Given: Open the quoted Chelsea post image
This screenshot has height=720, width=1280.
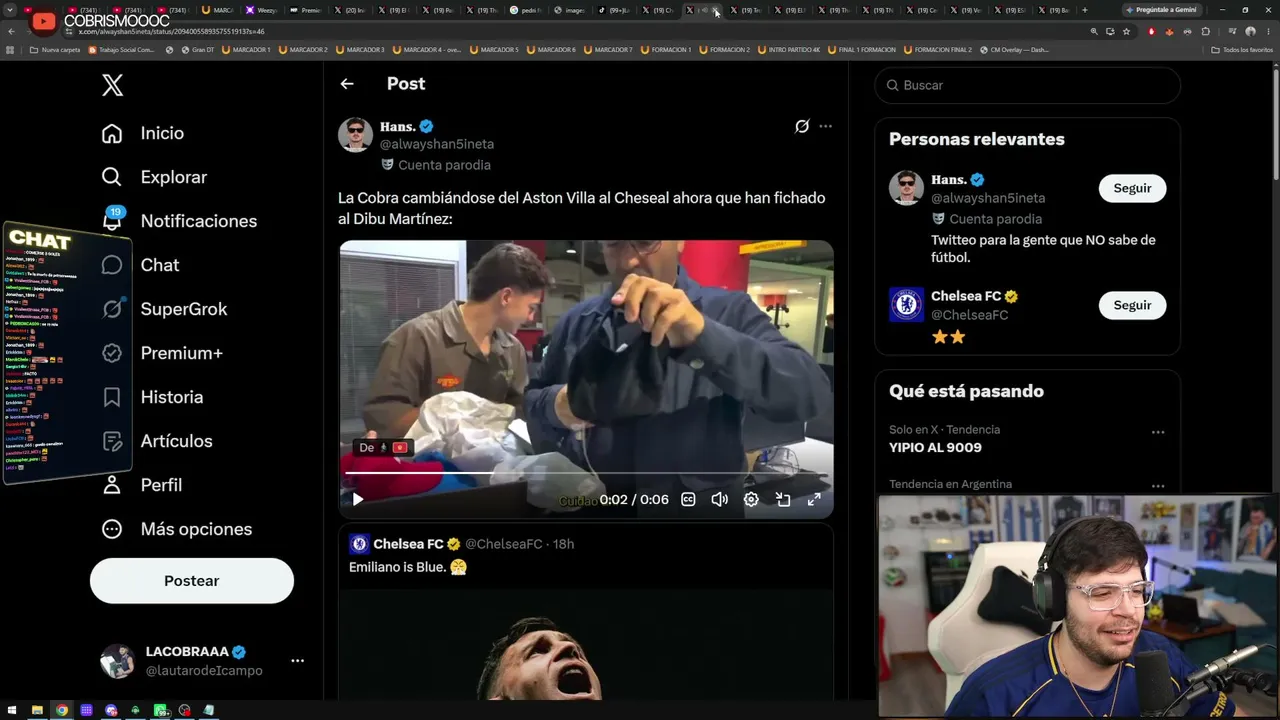Looking at the screenshot, I should 586,645.
